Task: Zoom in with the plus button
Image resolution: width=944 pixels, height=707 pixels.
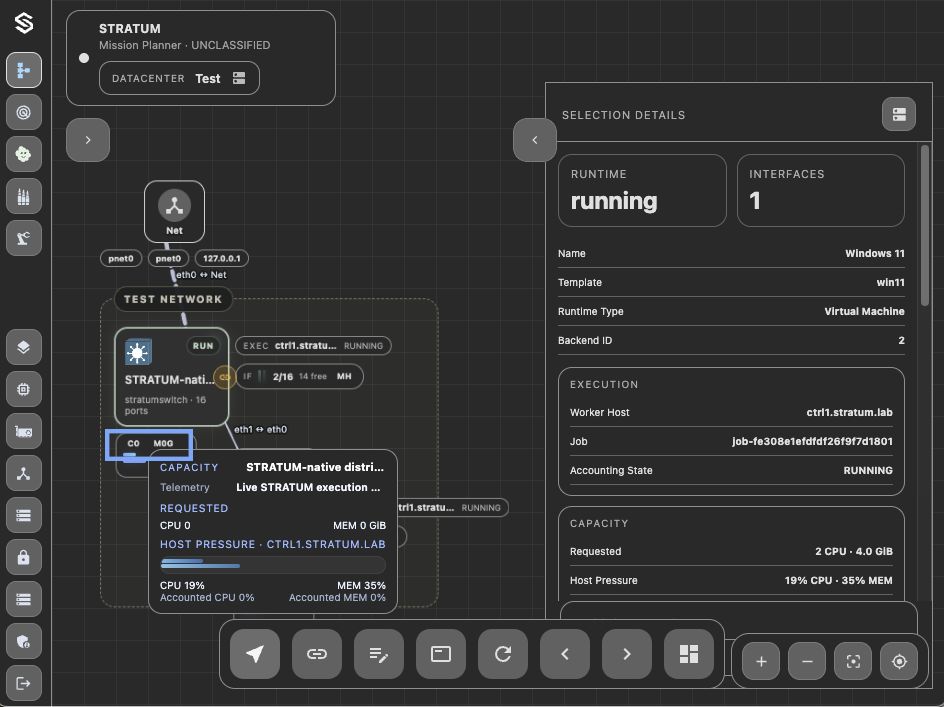Action: point(761,661)
